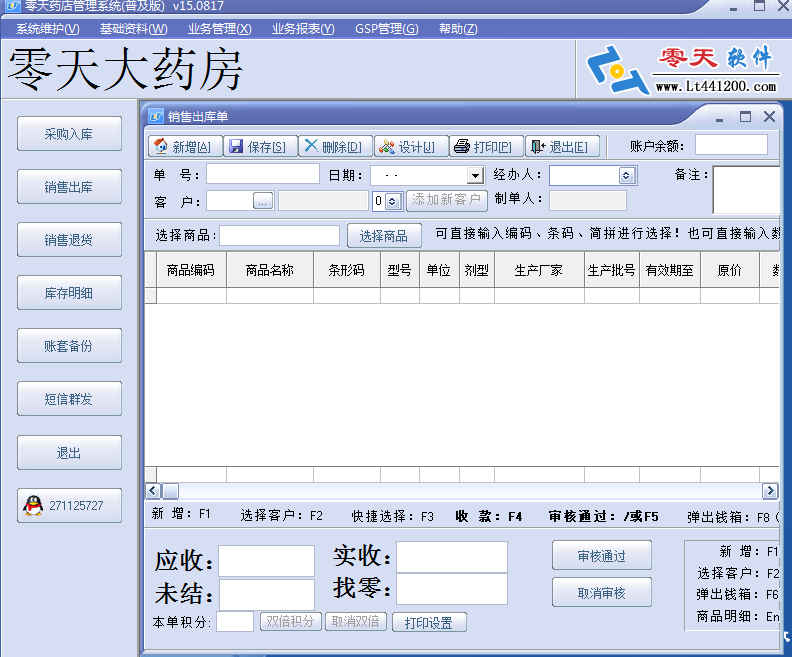Click the 销售出库单 window title icon

(x=156, y=117)
